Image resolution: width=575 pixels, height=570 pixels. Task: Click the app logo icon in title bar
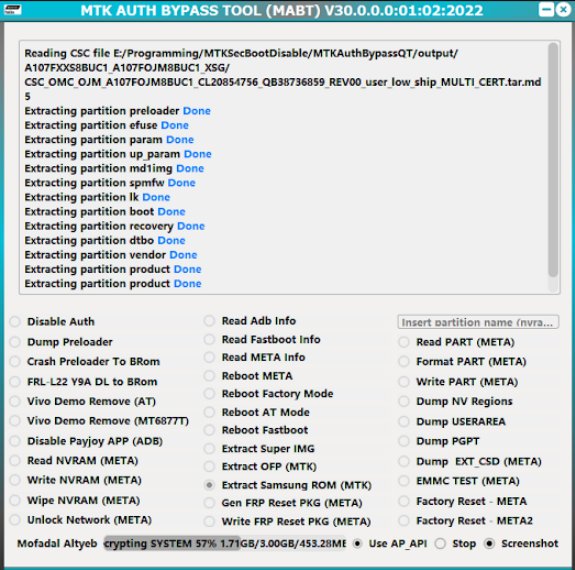[12, 10]
